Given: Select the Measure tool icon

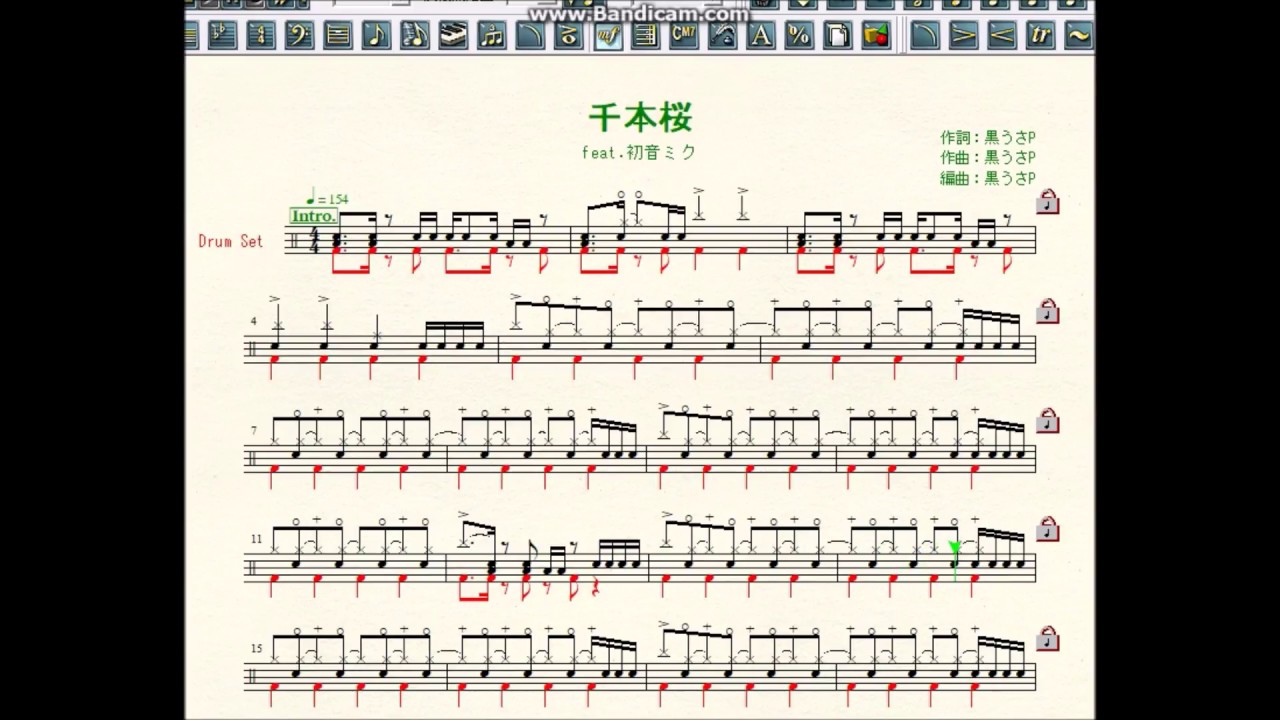Looking at the screenshot, I should 338,36.
